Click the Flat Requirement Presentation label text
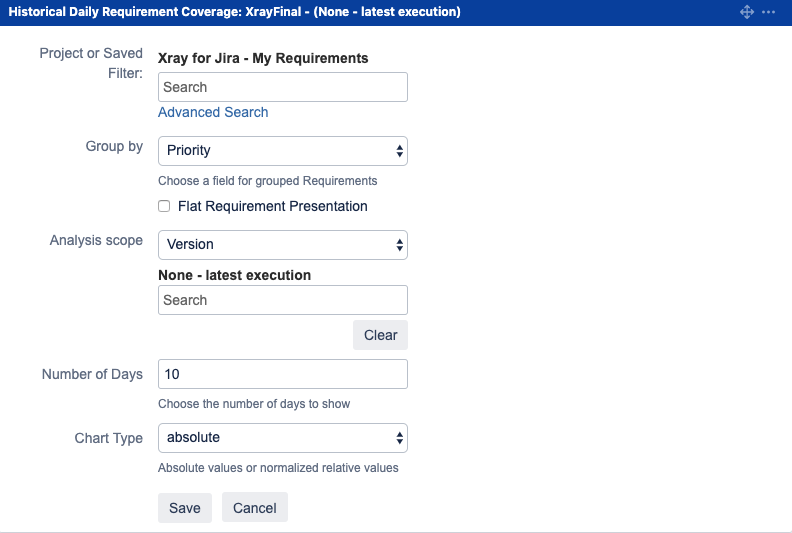792x533 pixels. click(x=273, y=206)
